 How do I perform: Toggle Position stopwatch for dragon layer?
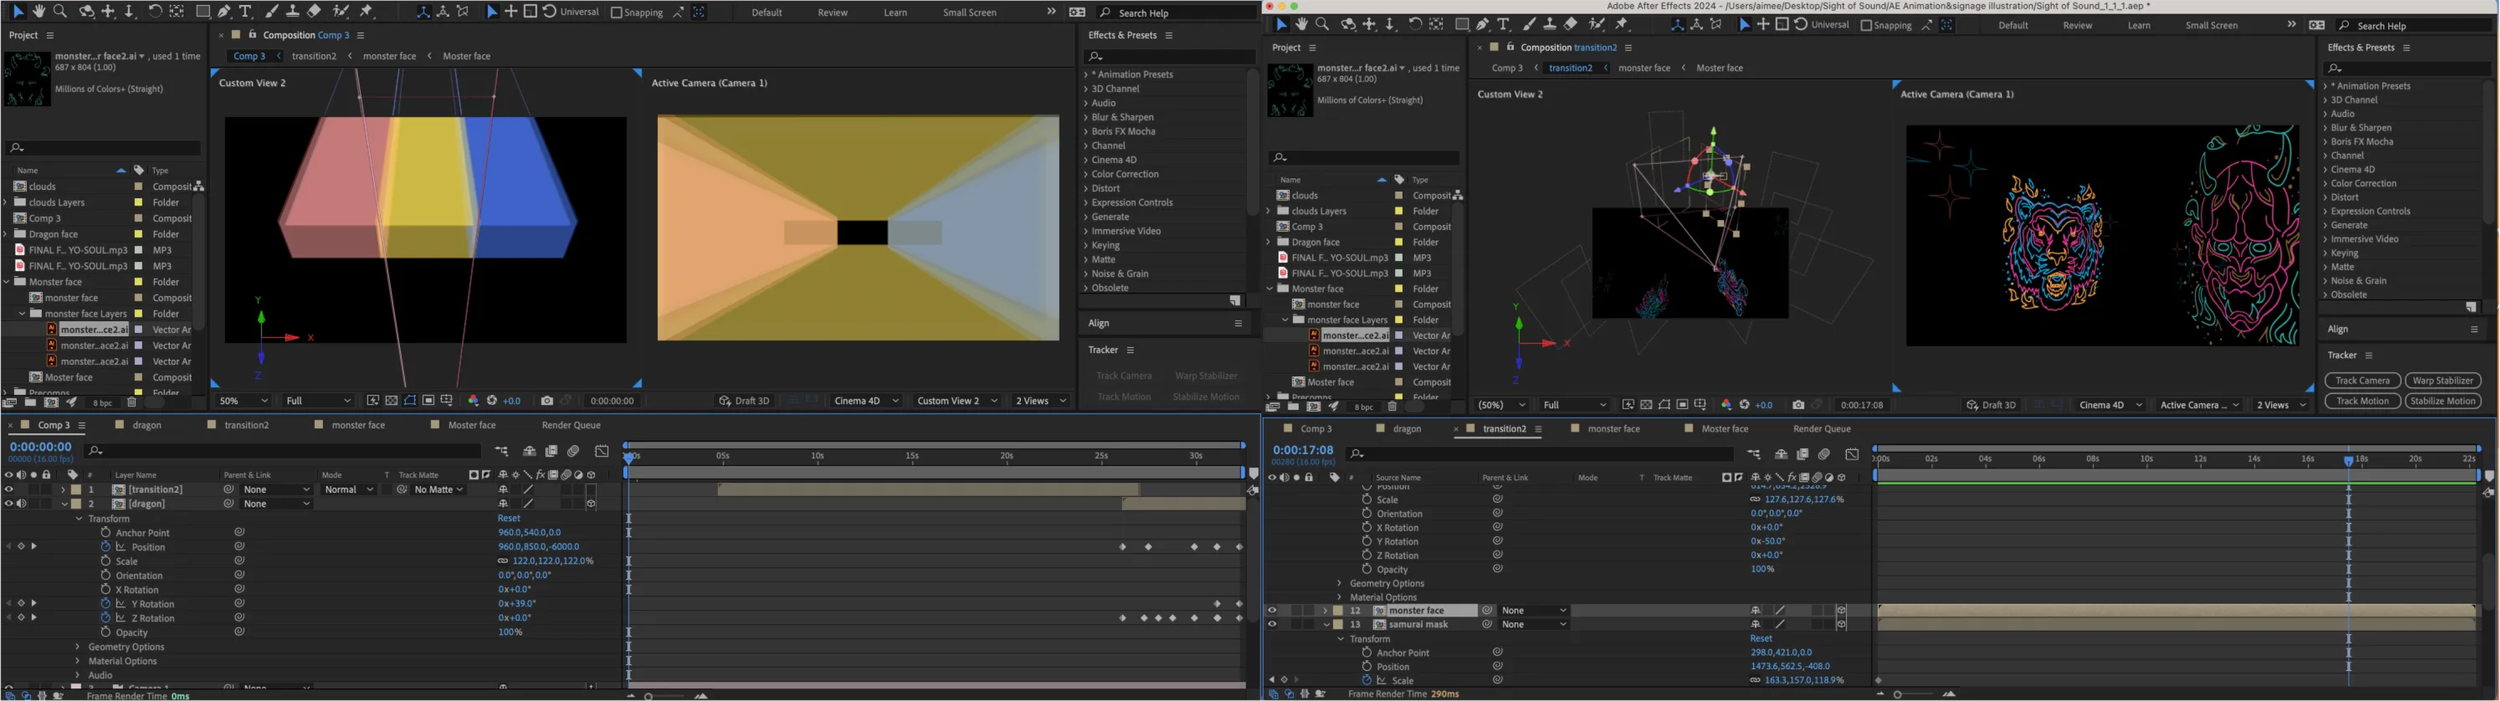pos(105,547)
